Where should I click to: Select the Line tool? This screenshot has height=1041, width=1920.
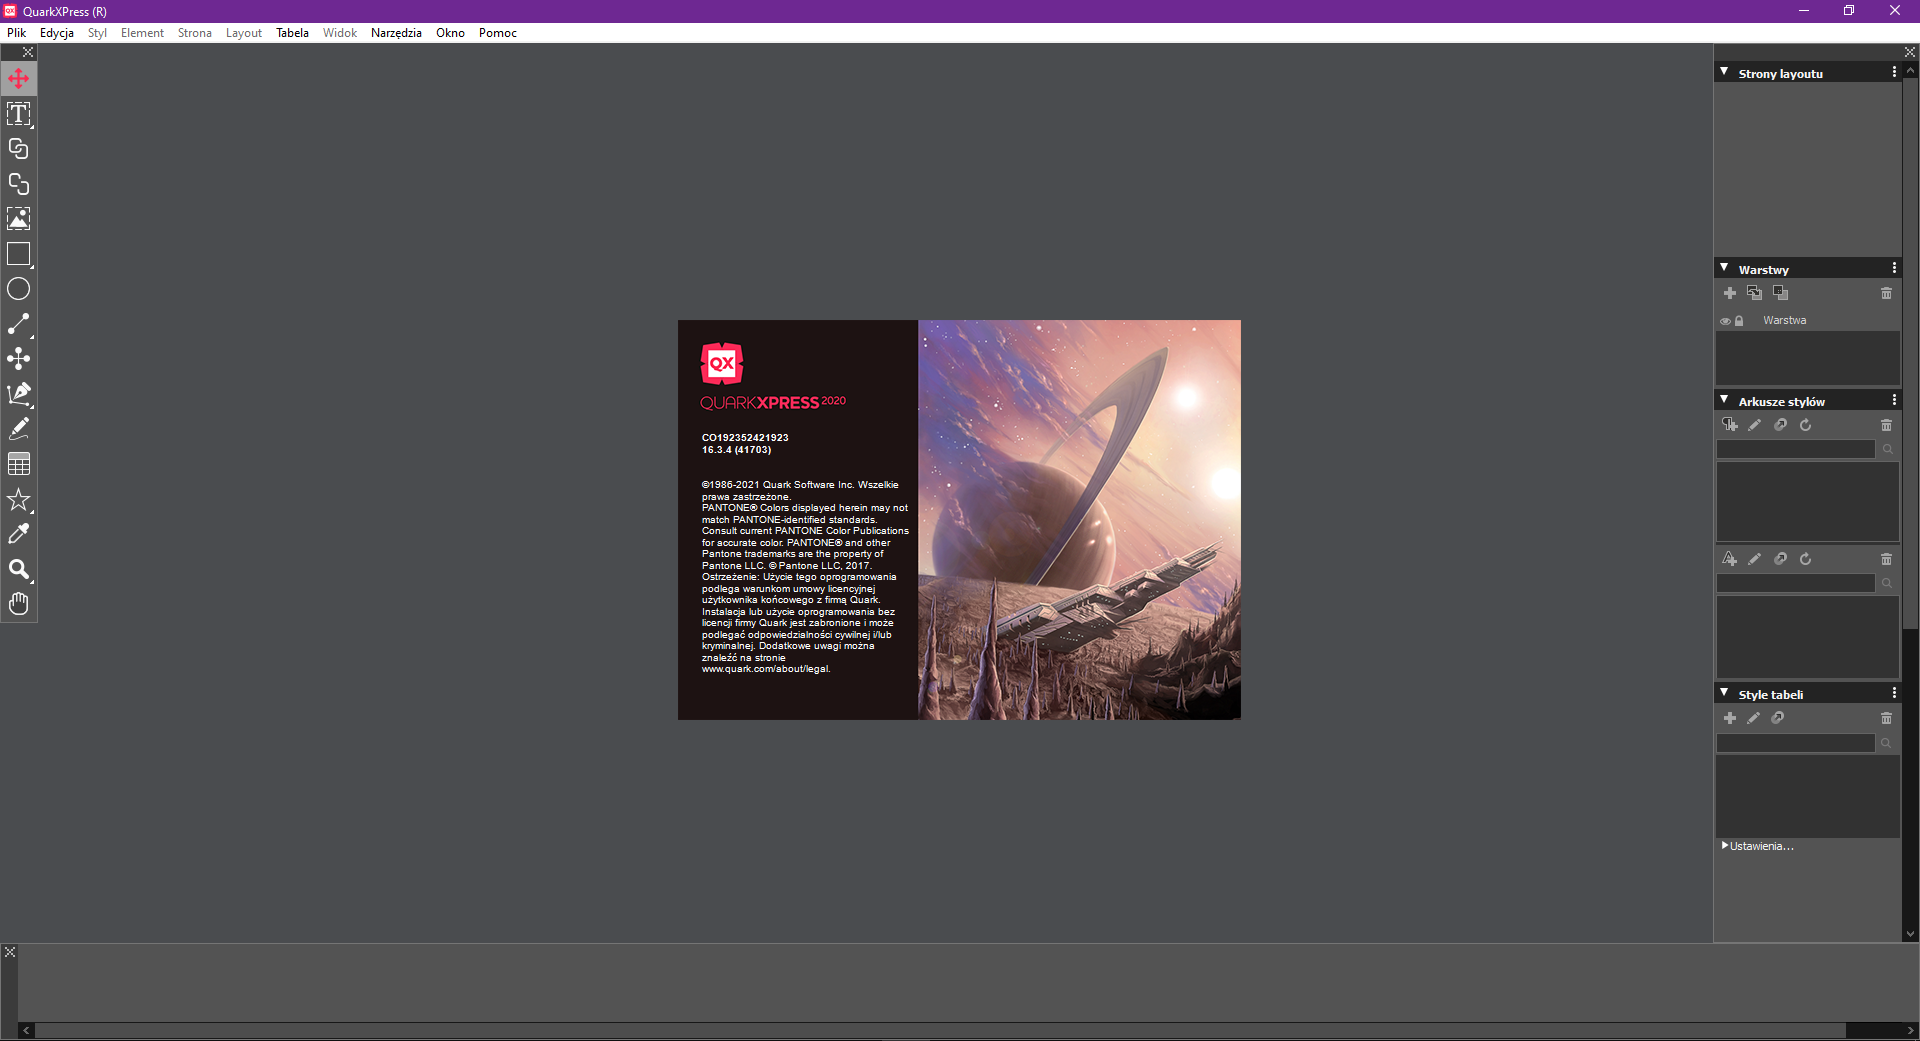pyautogui.click(x=19, y=324)
